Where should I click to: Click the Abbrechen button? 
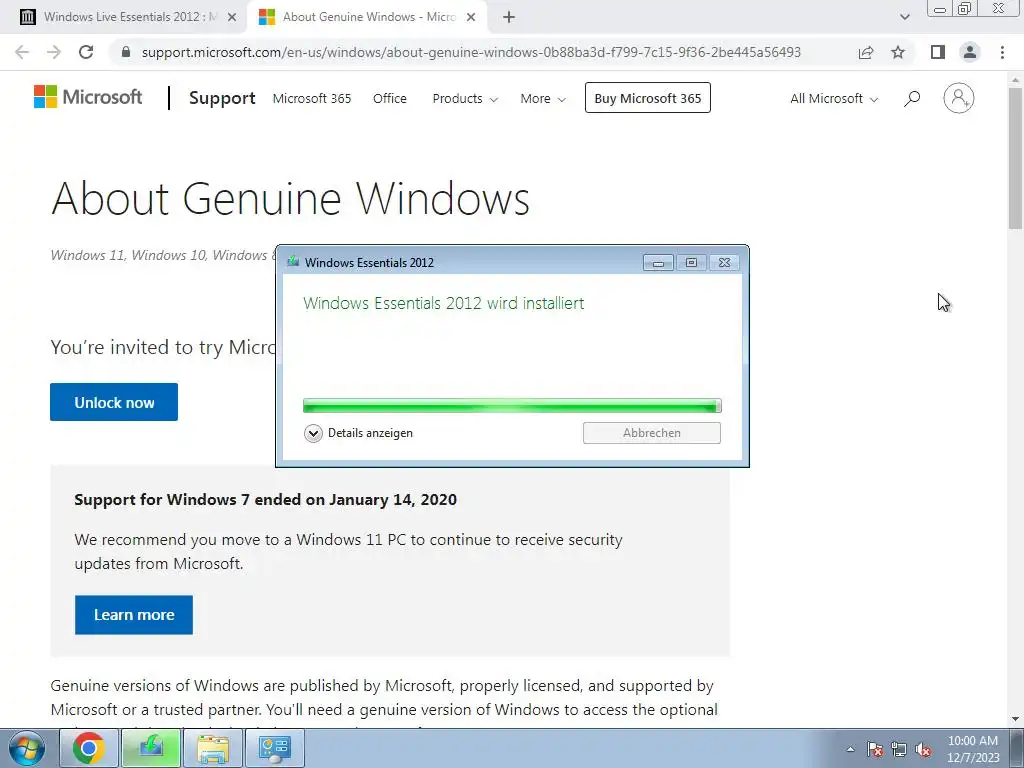652,433
